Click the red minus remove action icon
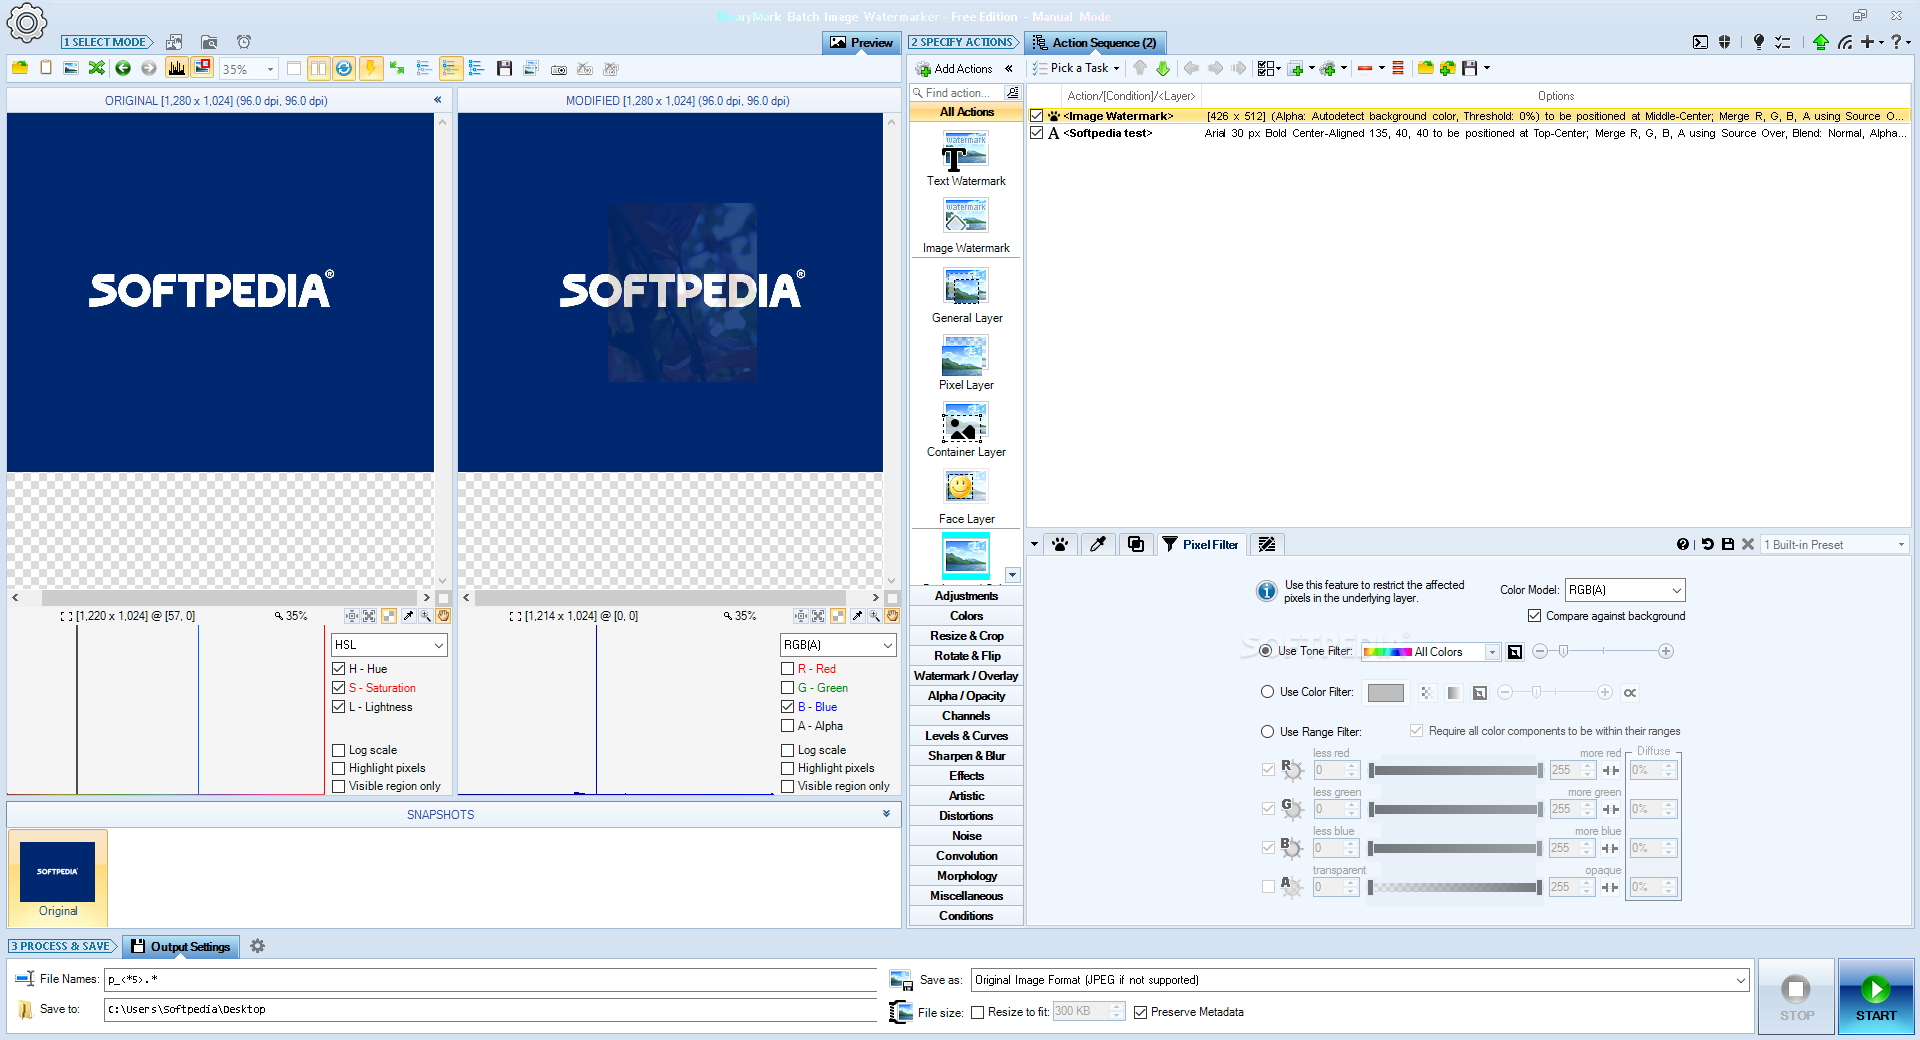Screen dimensions: 1920x1040 tap(1365, 68)
